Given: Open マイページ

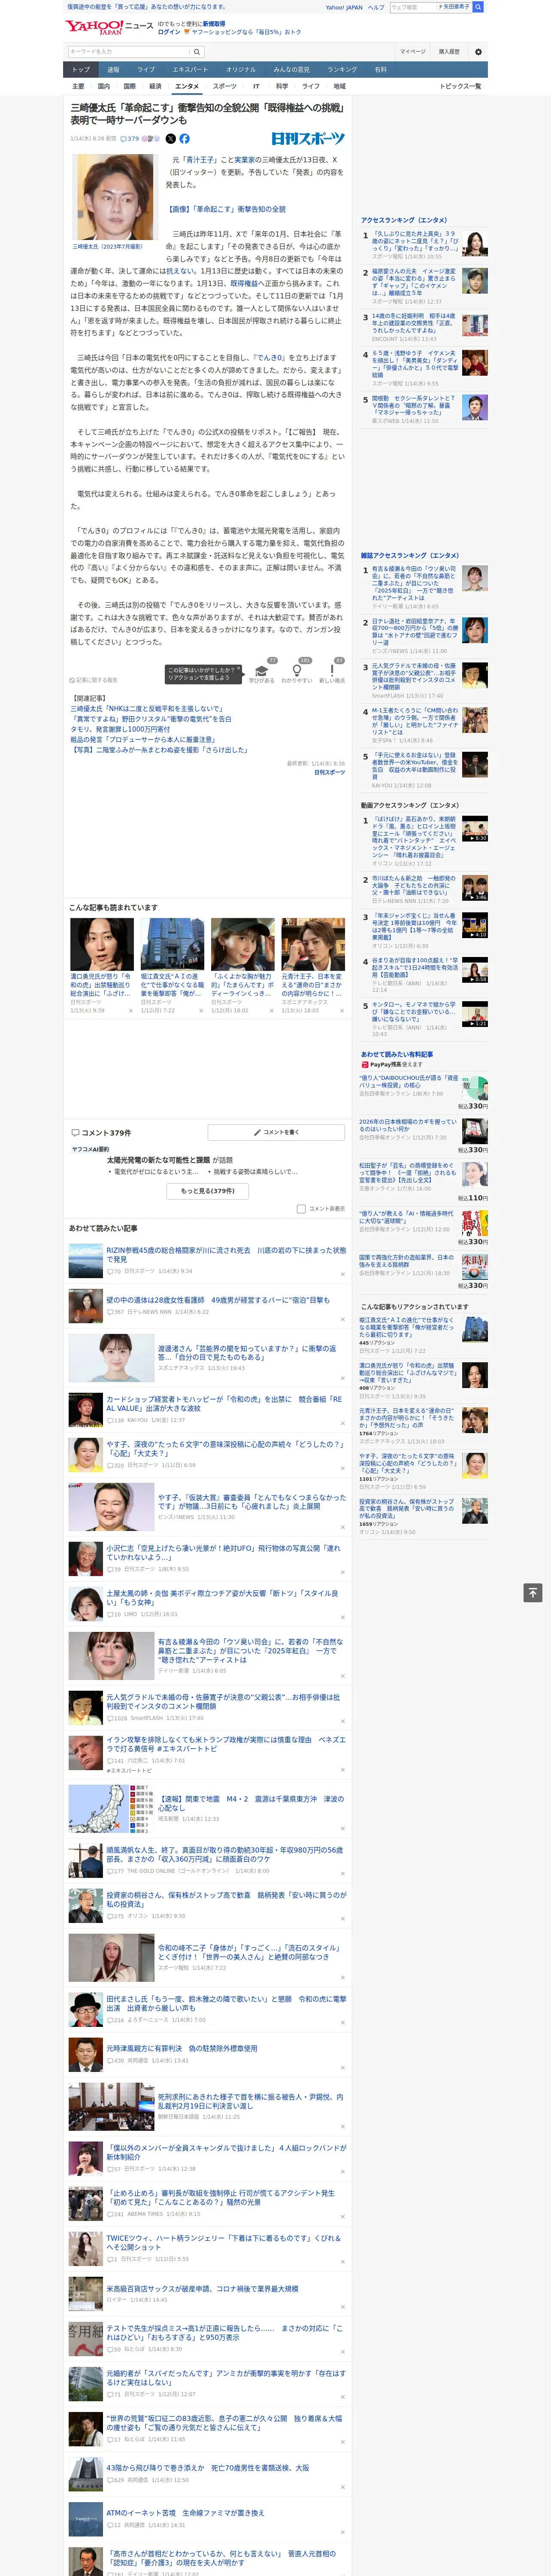Looking at the screenshot, I should click(x=413, y=52).
